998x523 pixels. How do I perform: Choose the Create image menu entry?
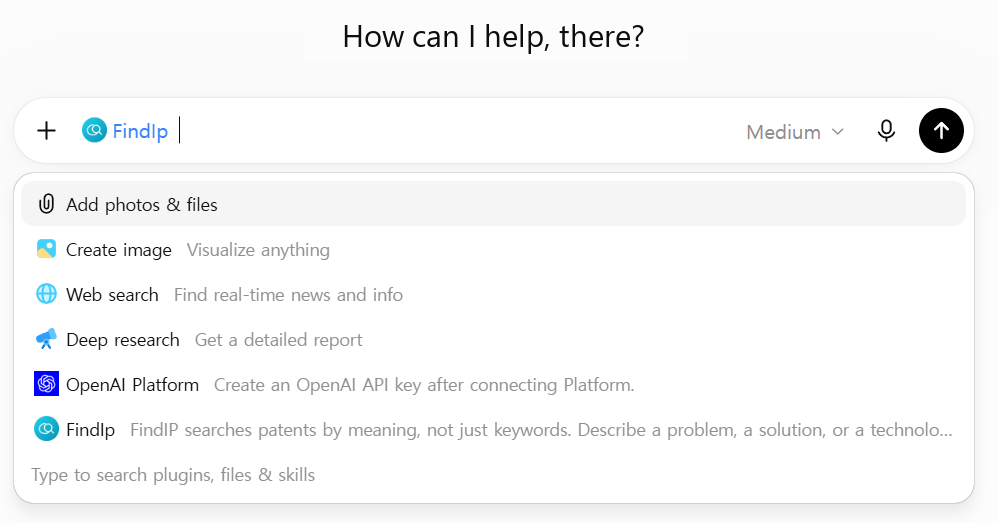pos(493,249)
